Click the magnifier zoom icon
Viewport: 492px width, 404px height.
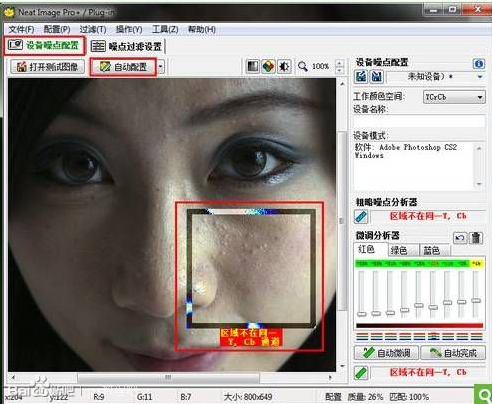pos(303,66)
